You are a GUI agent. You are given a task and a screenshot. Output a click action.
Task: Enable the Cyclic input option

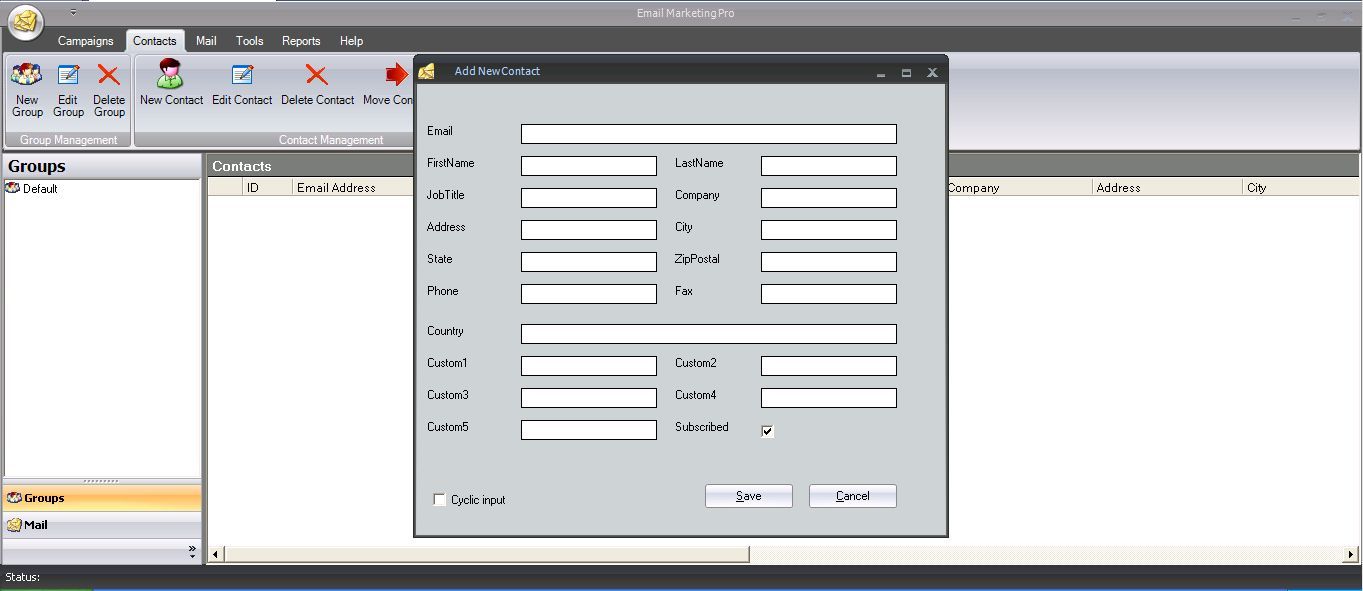click(439, 499)
